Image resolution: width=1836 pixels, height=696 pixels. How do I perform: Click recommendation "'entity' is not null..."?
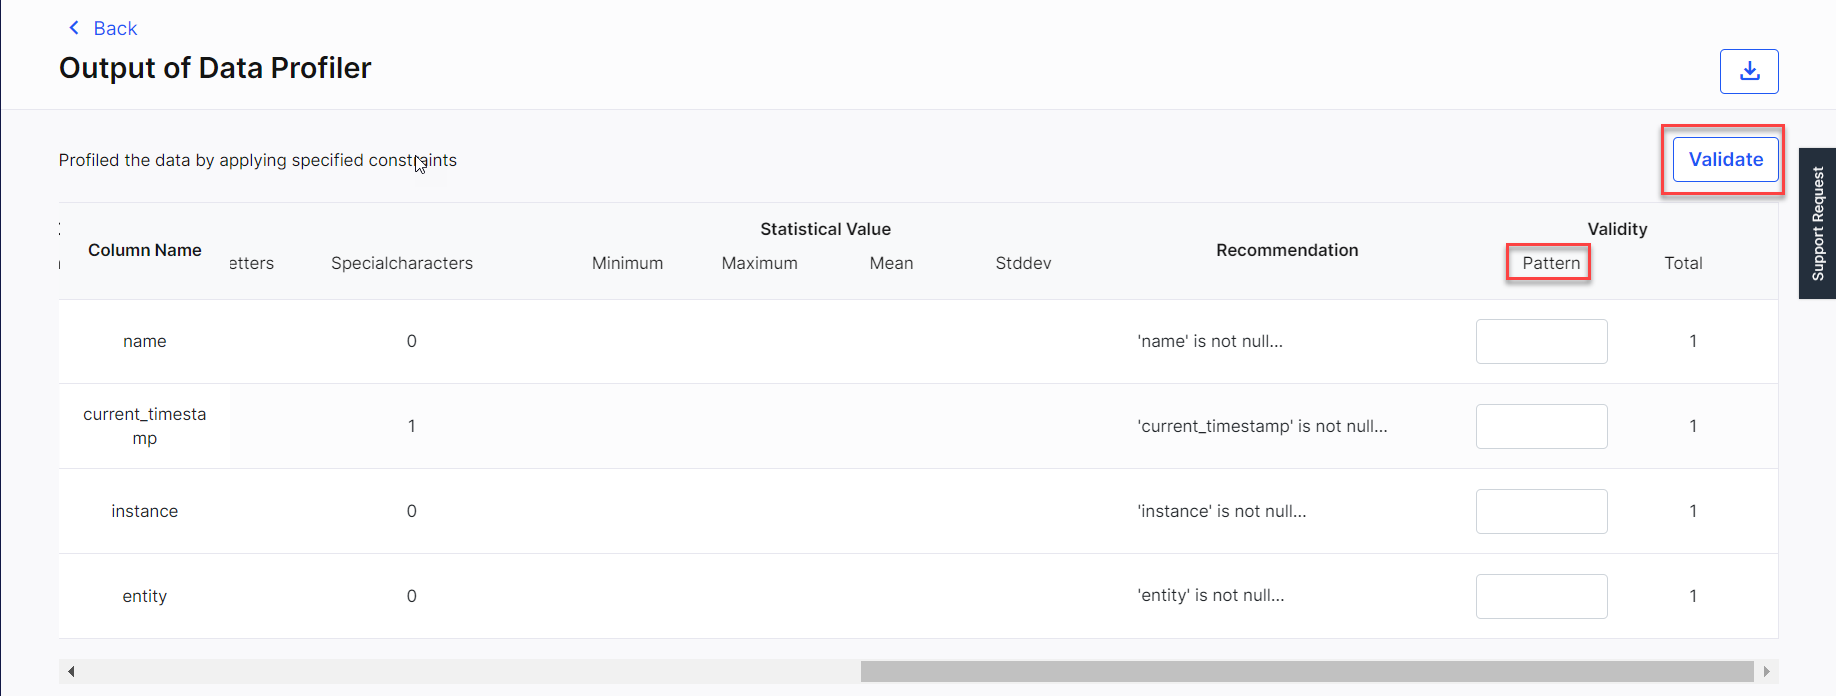(1211, 595)
